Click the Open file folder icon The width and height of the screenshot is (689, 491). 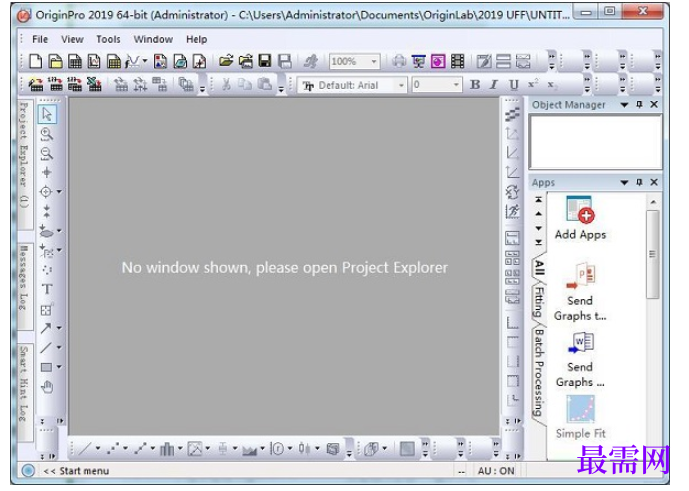pyautogui.click(x=226, y=61)
